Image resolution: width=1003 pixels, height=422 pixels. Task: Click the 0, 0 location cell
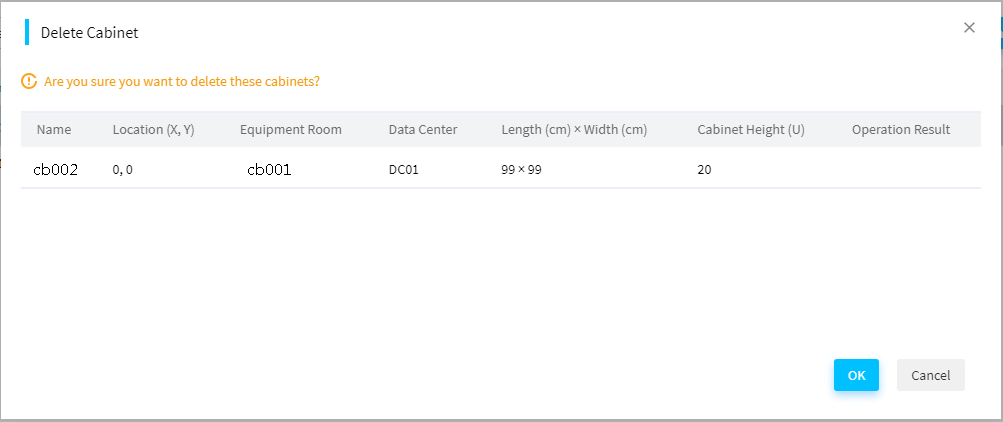(123, 170)
